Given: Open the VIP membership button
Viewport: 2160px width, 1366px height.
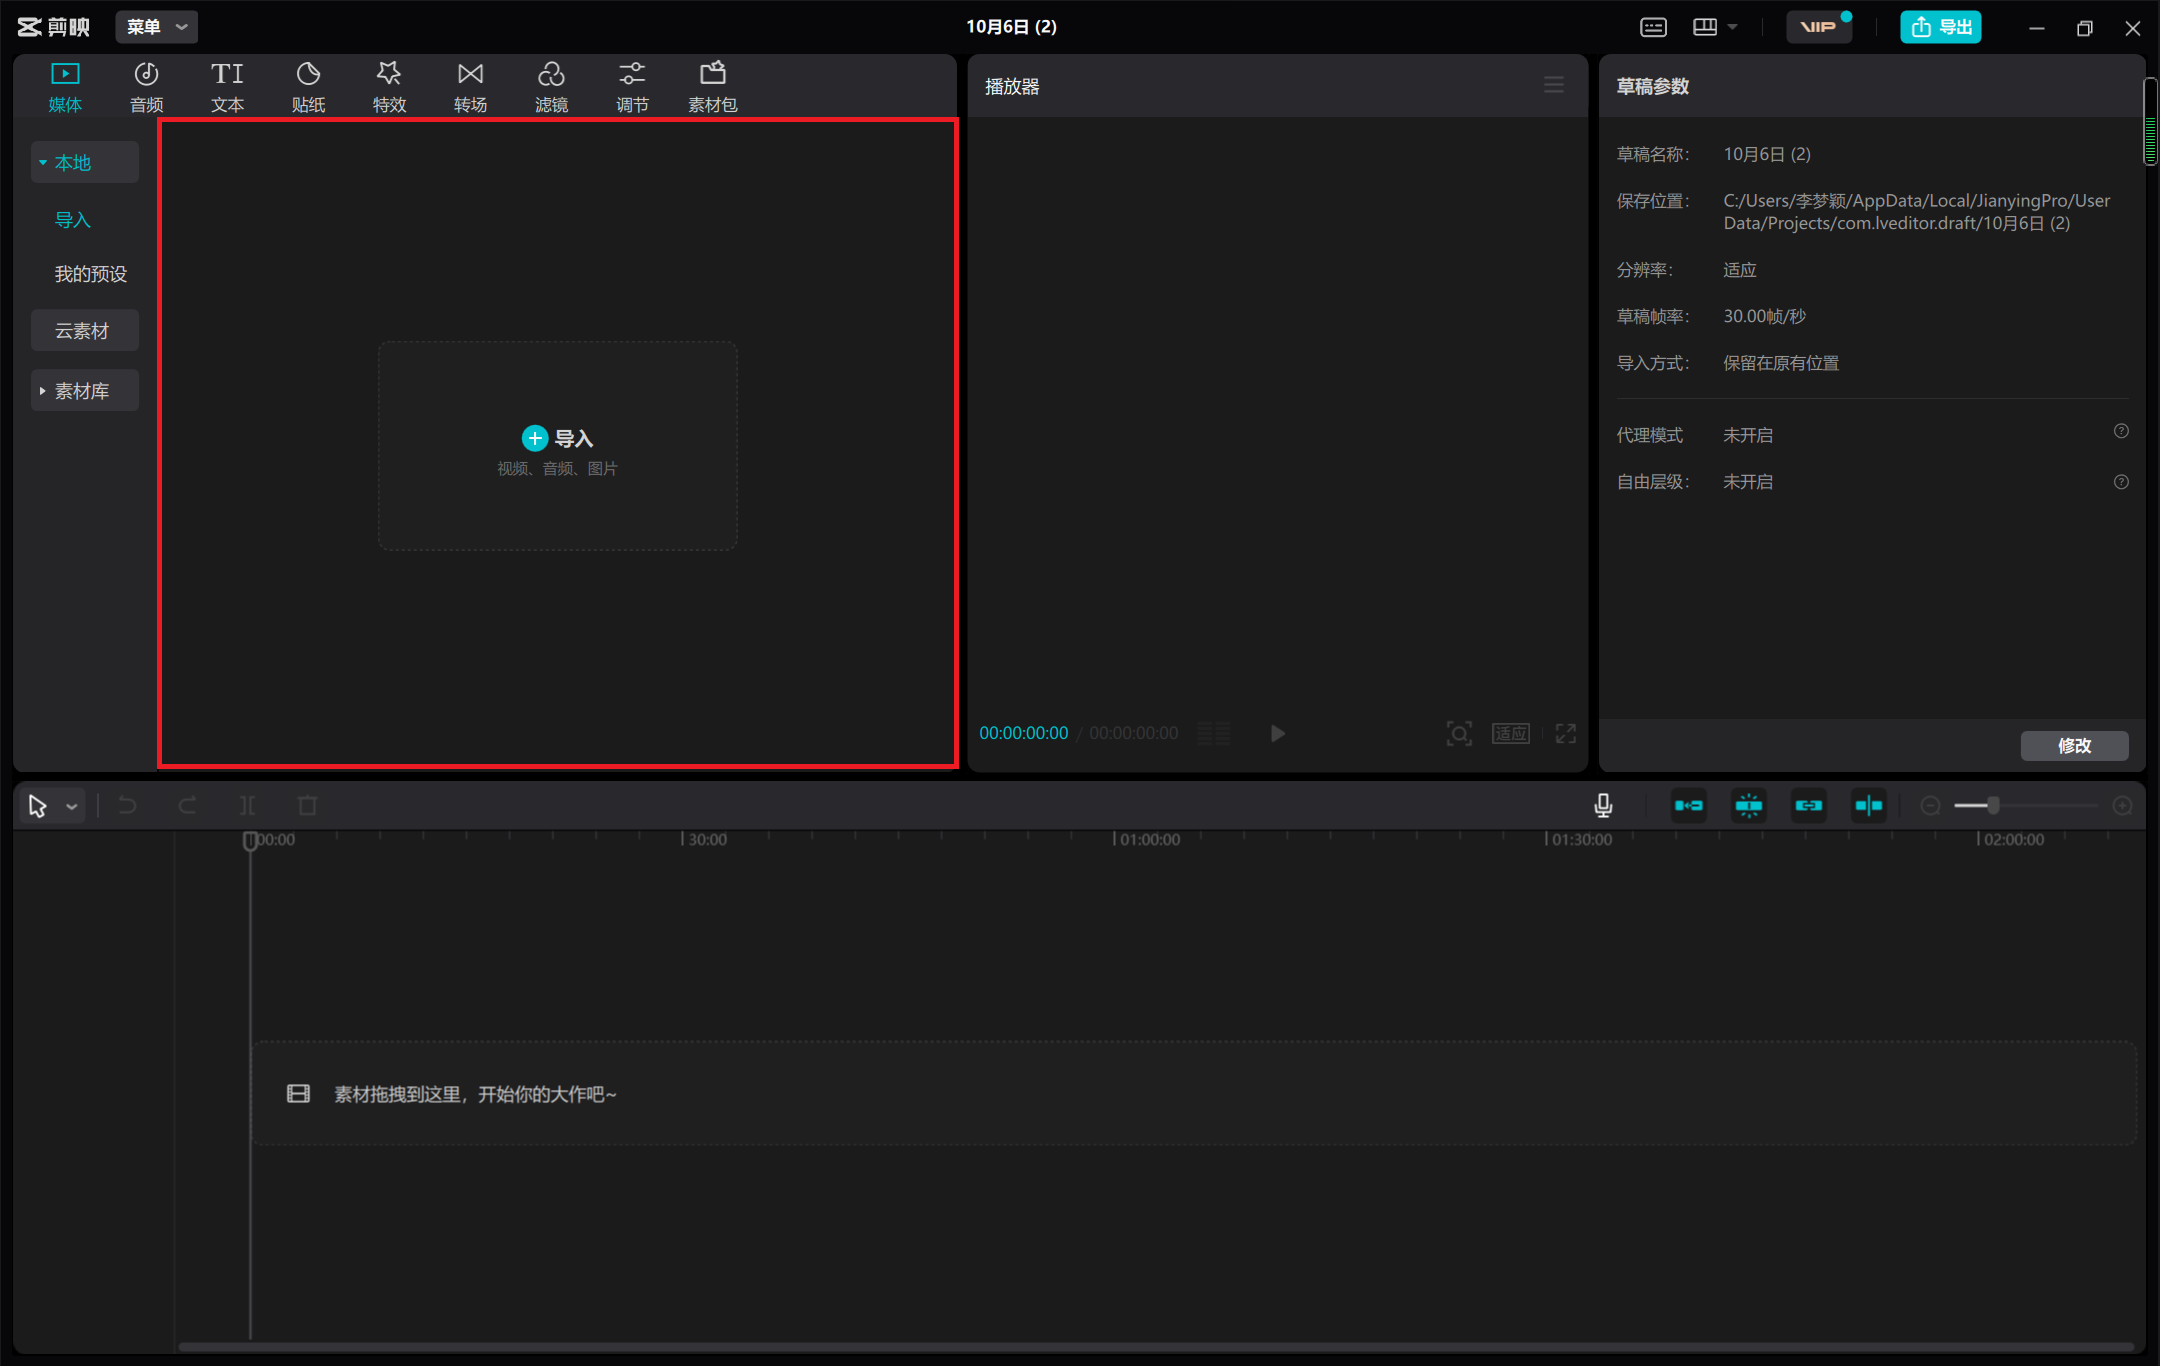Looking at the screenshot, I should click(1819, 27).
